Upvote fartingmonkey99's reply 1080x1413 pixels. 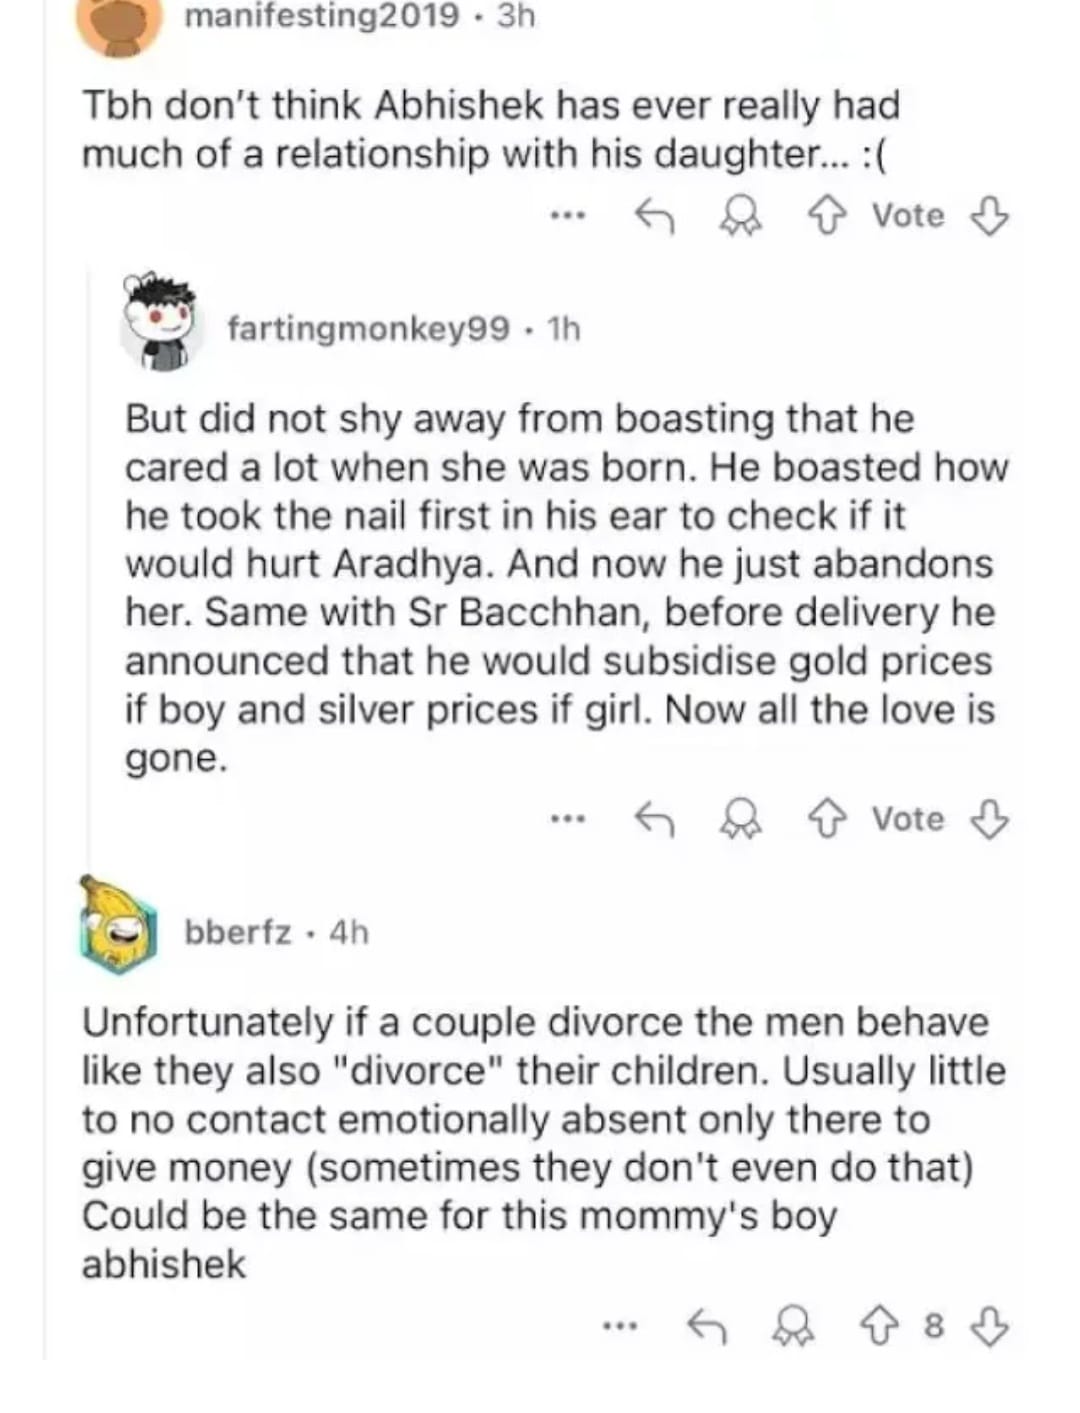(826, 820)
